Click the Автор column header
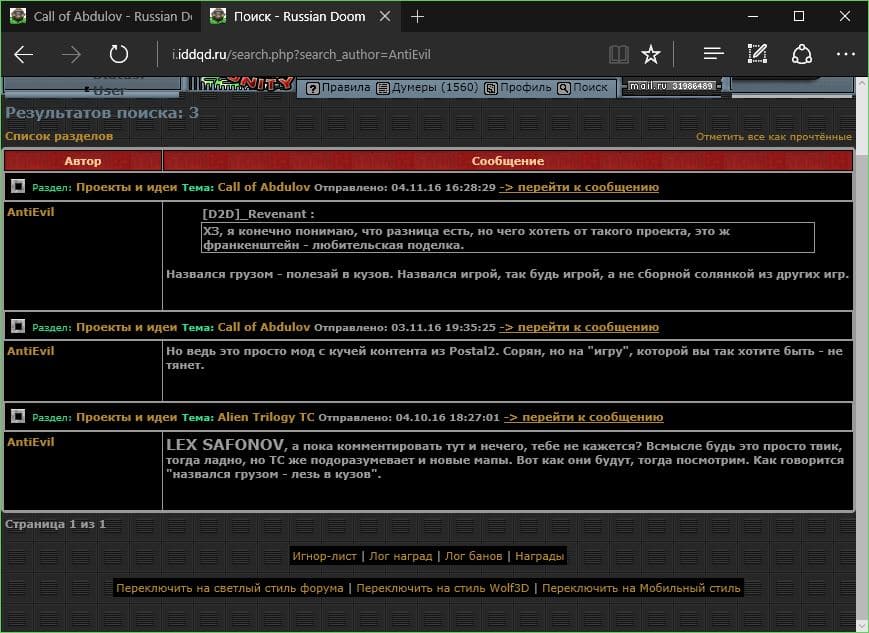869x633 pixels. pos(83,161)
